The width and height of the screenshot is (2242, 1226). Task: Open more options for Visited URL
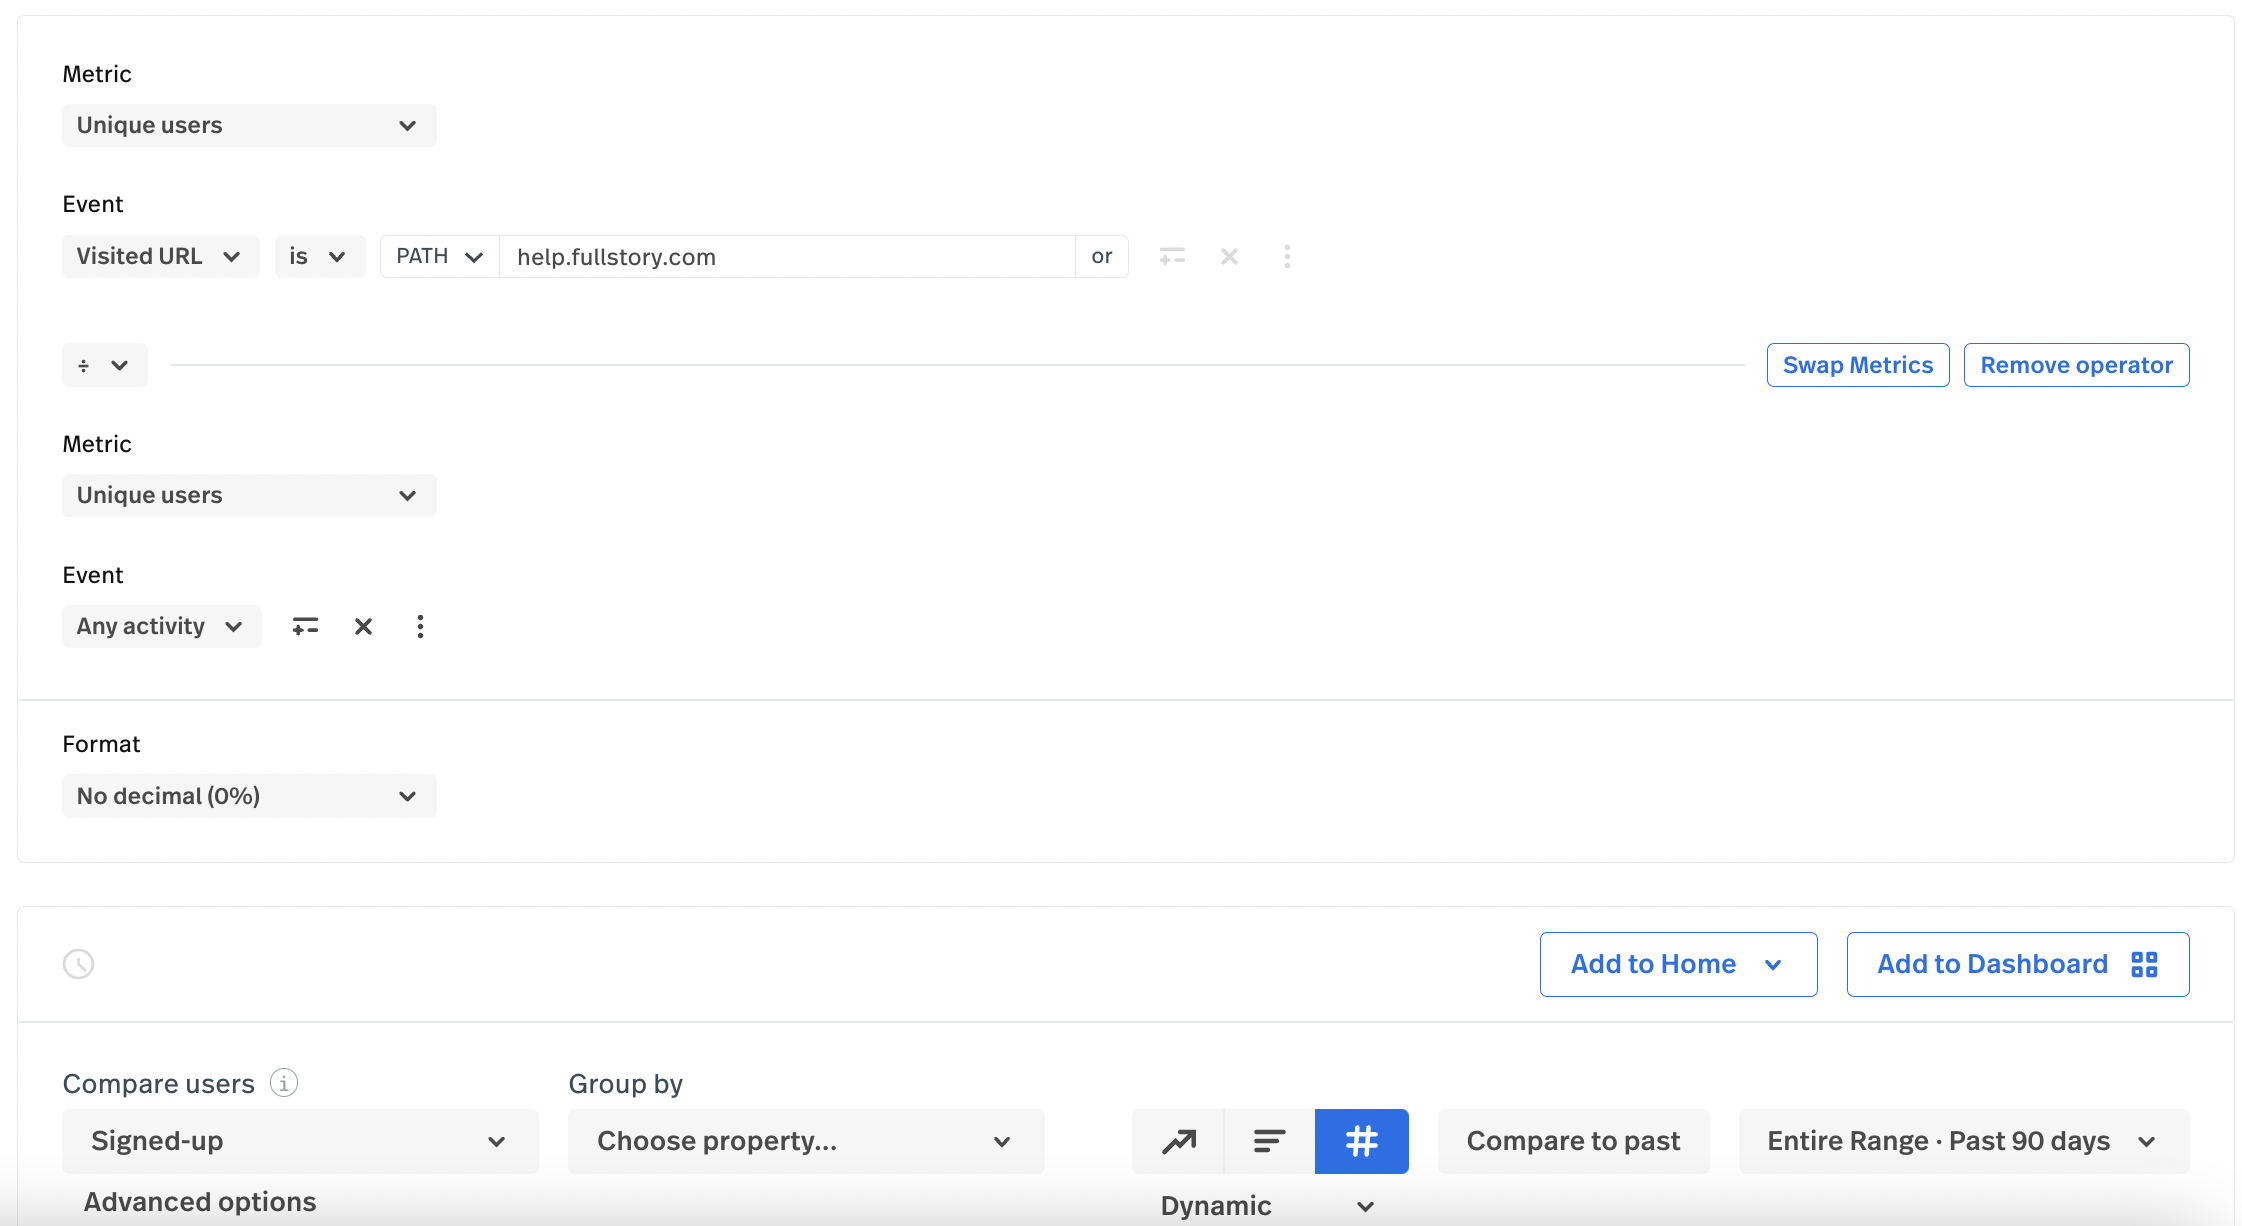[1287, 257]
